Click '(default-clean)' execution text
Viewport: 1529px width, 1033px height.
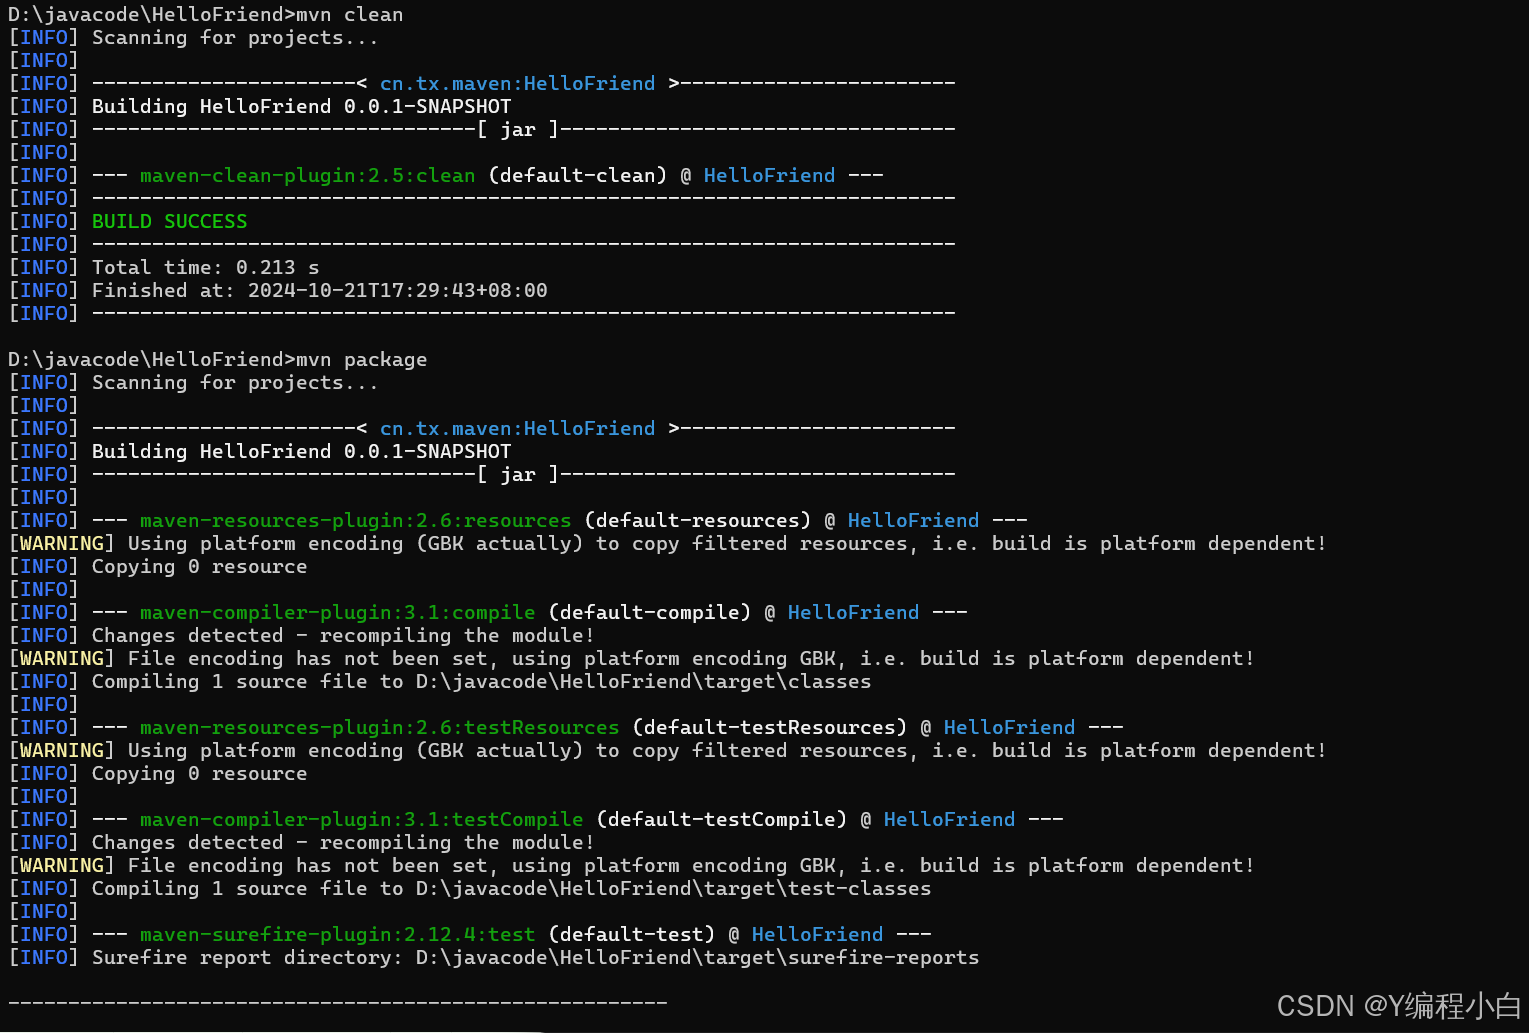tap(578, 176)
